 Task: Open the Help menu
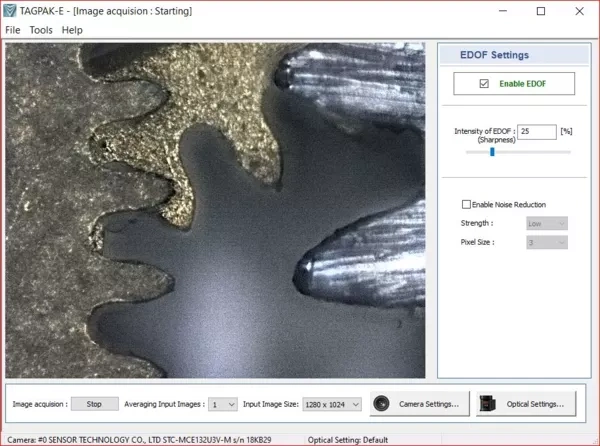[72, 30]
